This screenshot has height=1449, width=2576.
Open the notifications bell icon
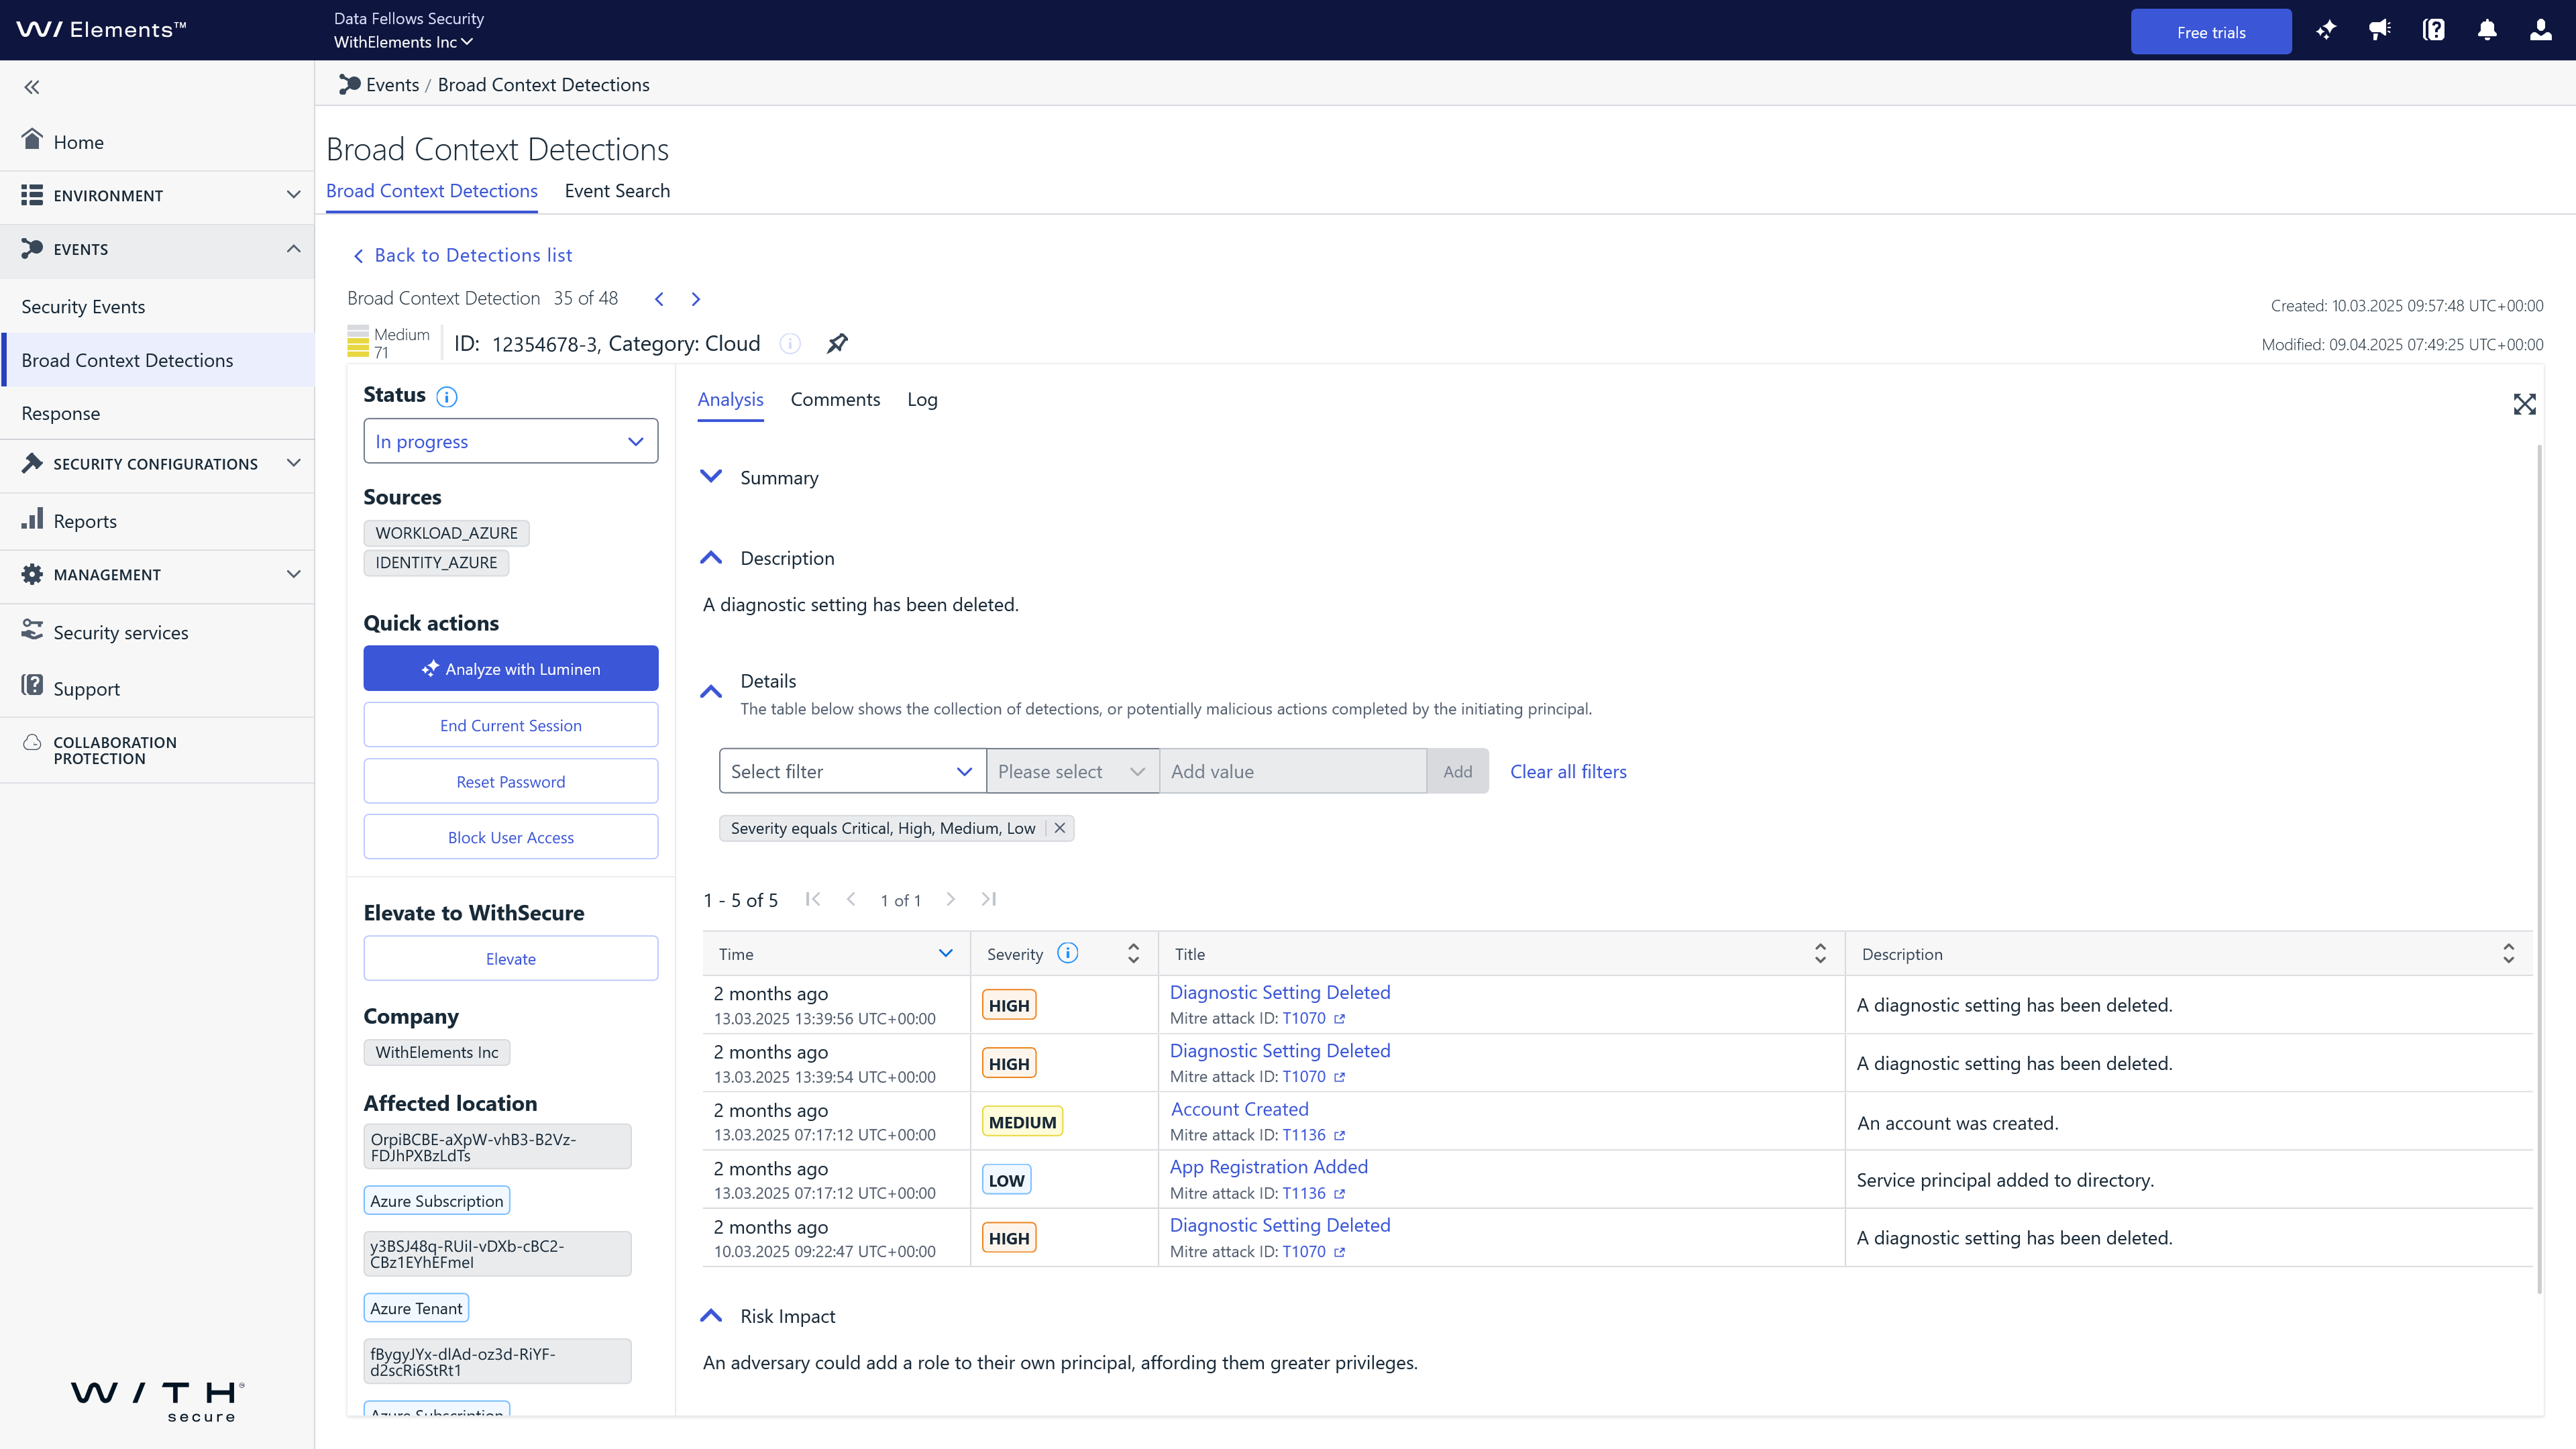point(2487,31)
